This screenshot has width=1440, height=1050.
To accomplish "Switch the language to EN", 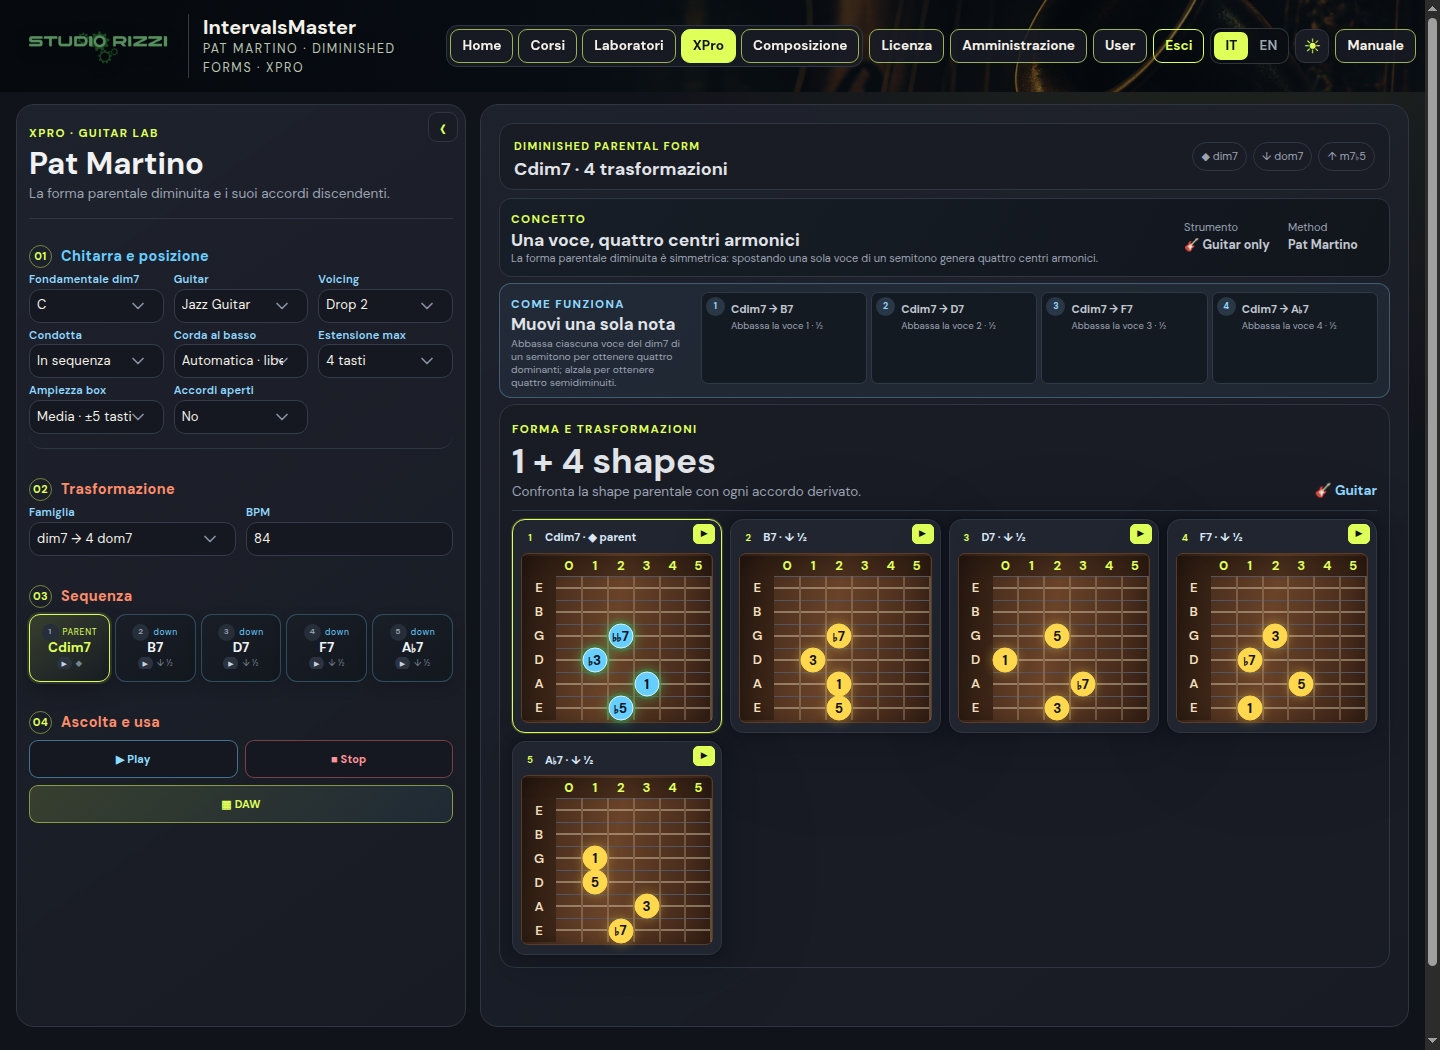I will [1268, 46].
